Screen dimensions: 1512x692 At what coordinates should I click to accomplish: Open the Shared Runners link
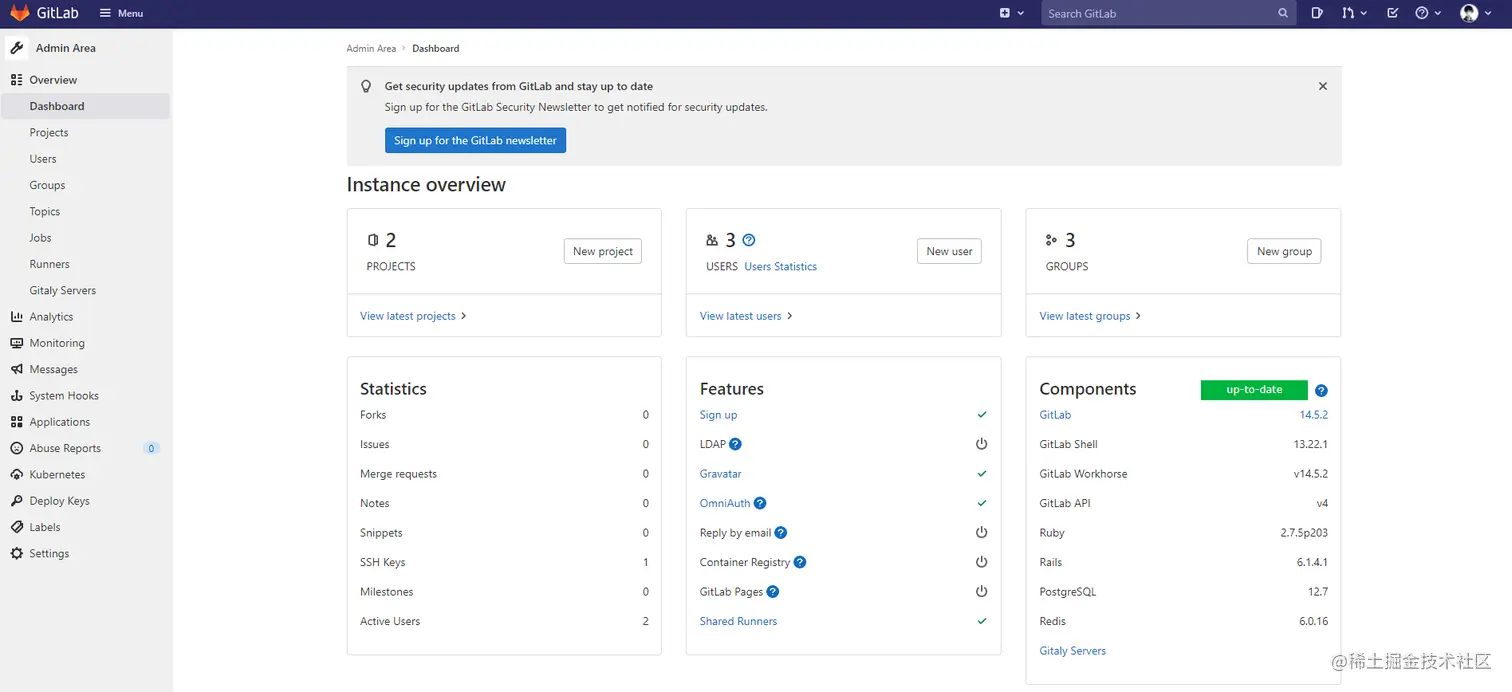coord(738,621)
